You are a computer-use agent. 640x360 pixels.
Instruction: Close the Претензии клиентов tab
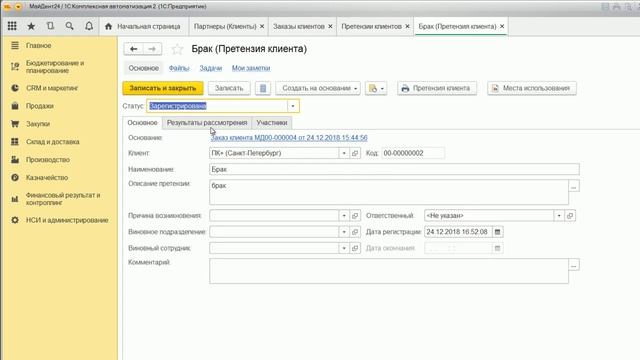coord(407,26)
